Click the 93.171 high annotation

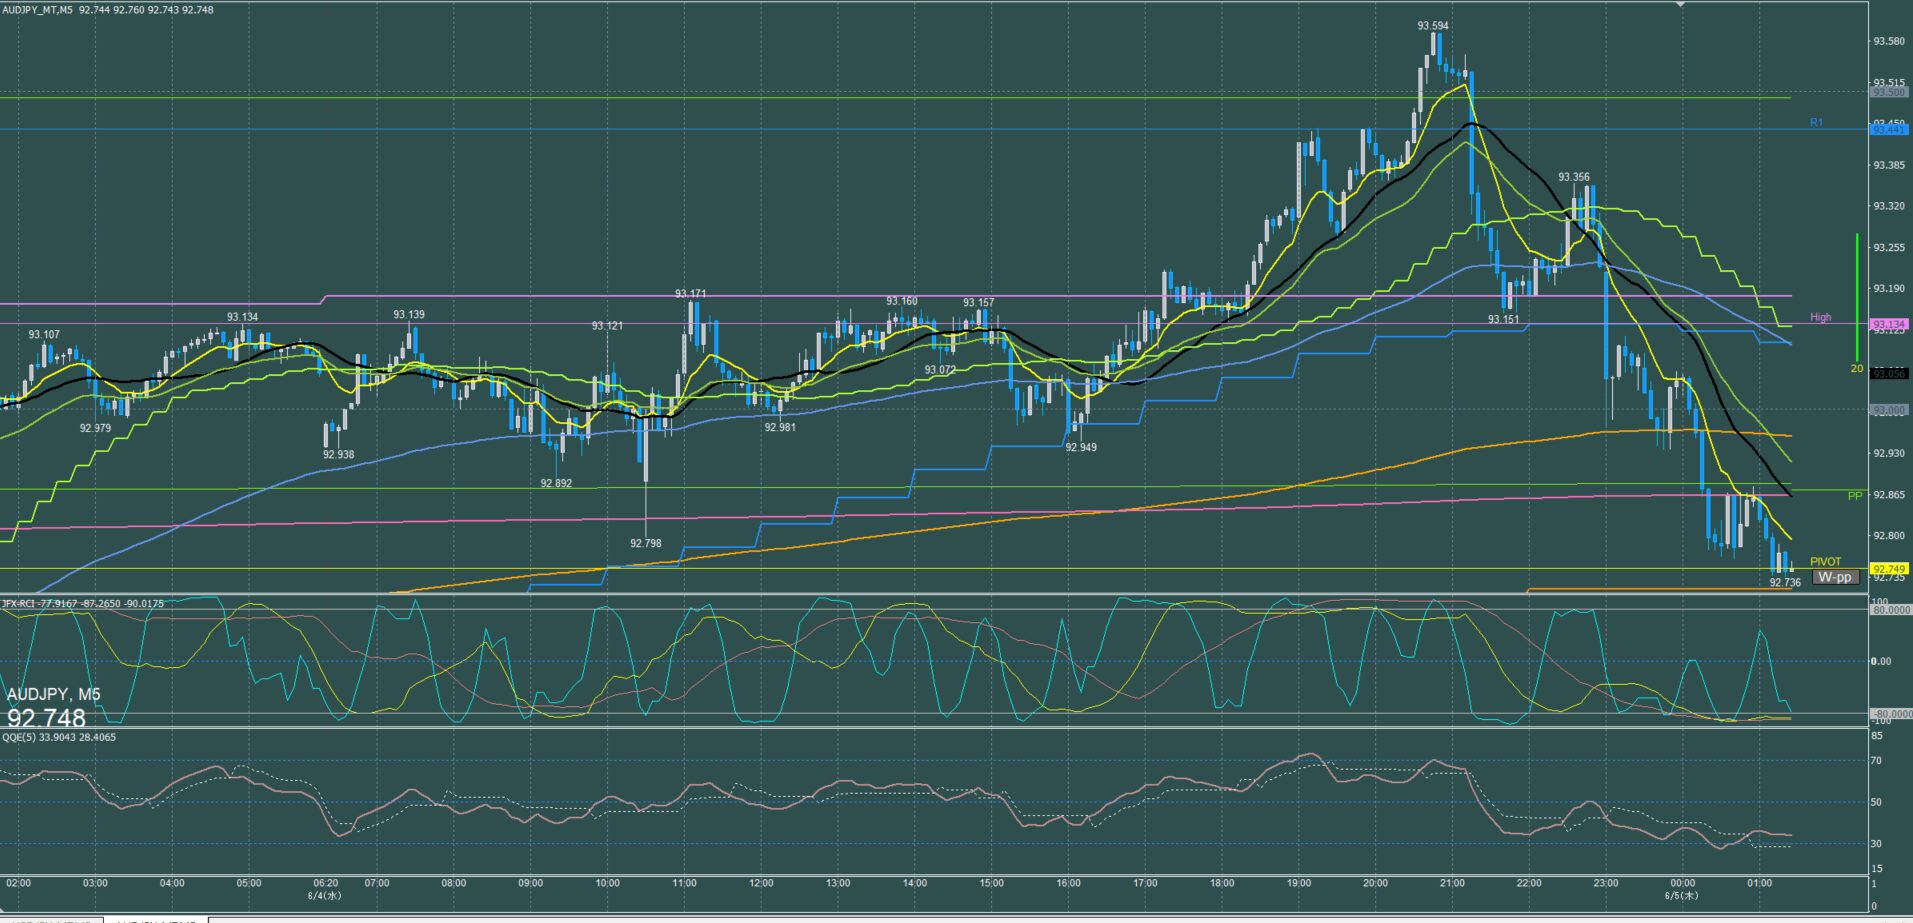pos(690,294)
